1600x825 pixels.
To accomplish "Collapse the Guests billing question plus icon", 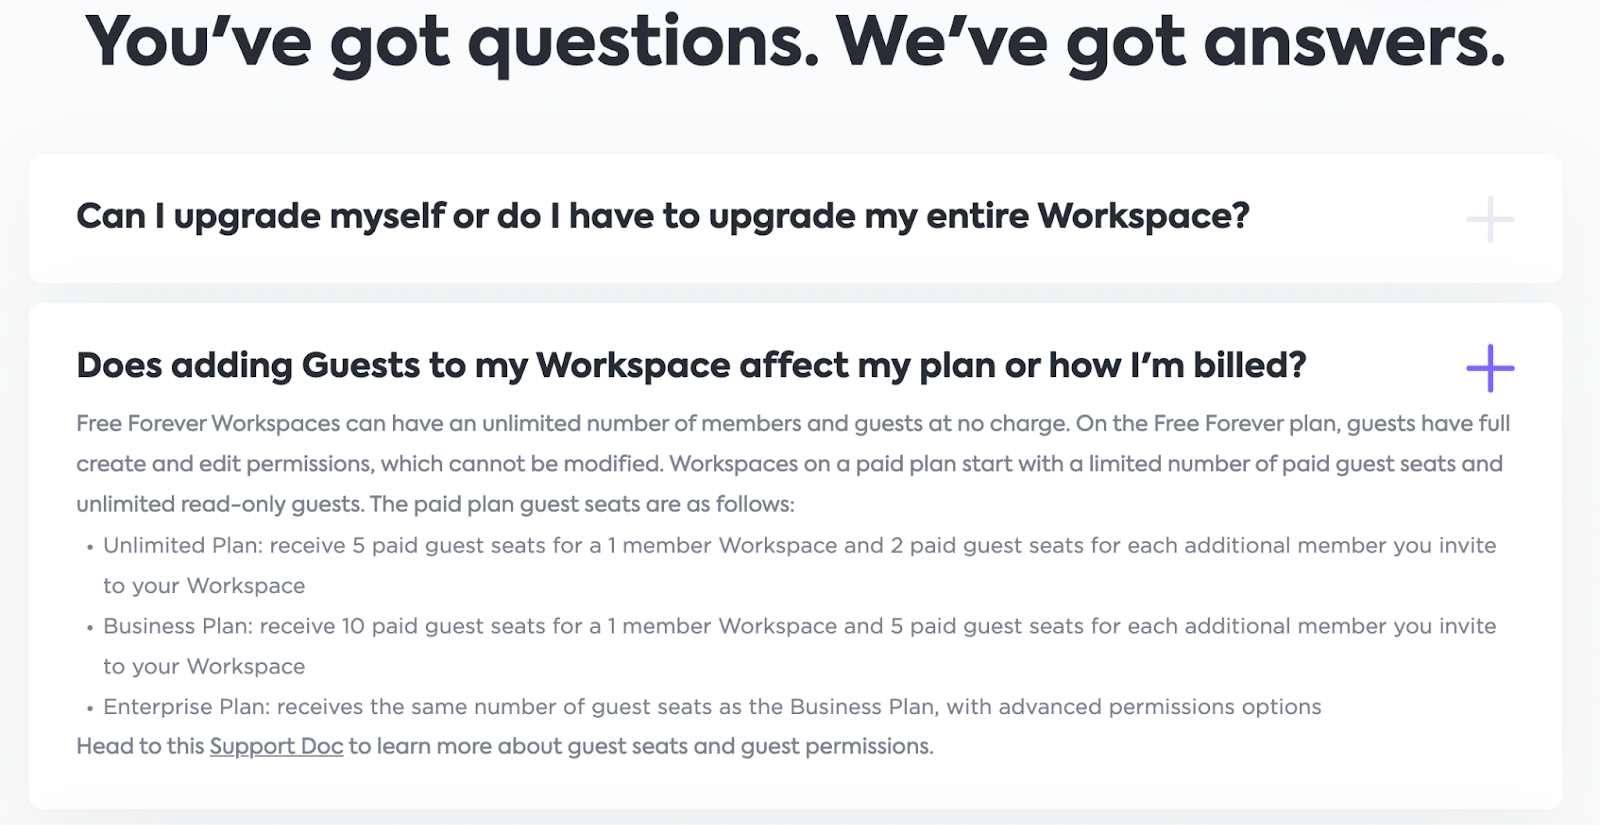I will 1490,368.
